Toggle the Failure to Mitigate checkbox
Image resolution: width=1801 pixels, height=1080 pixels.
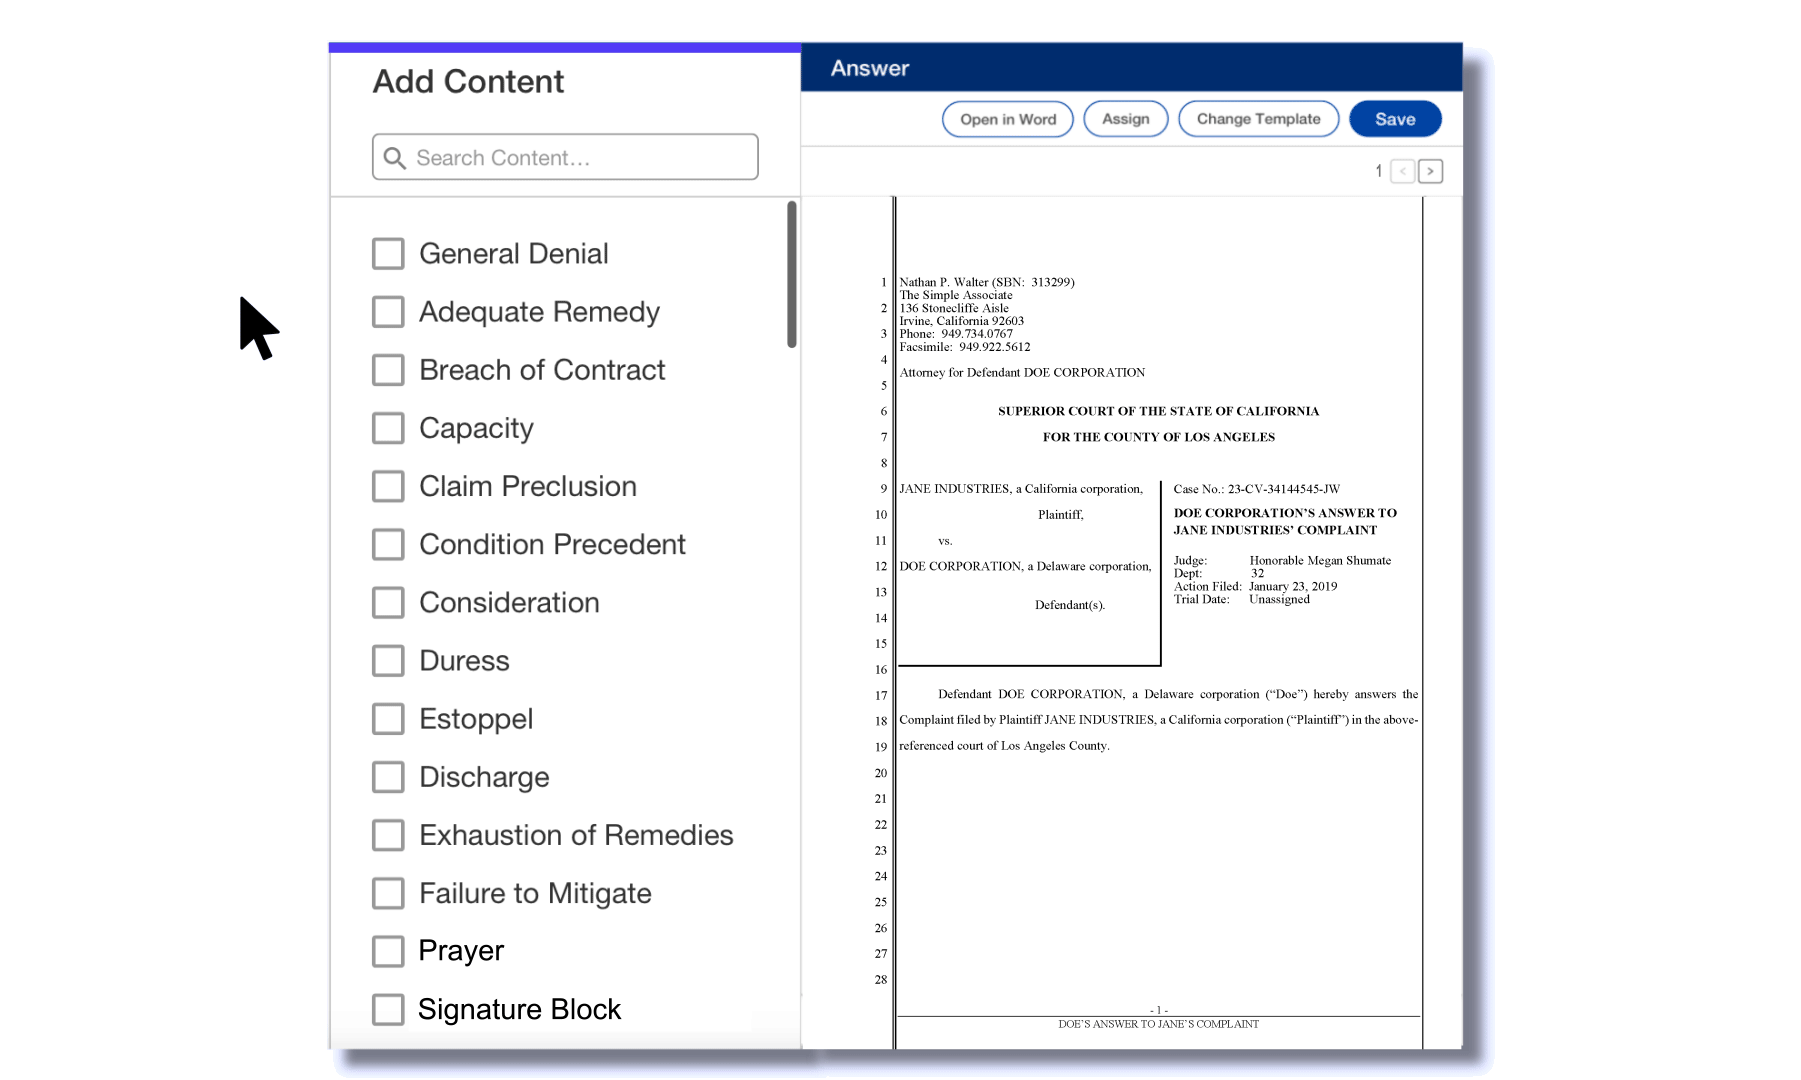click(388, 893)
